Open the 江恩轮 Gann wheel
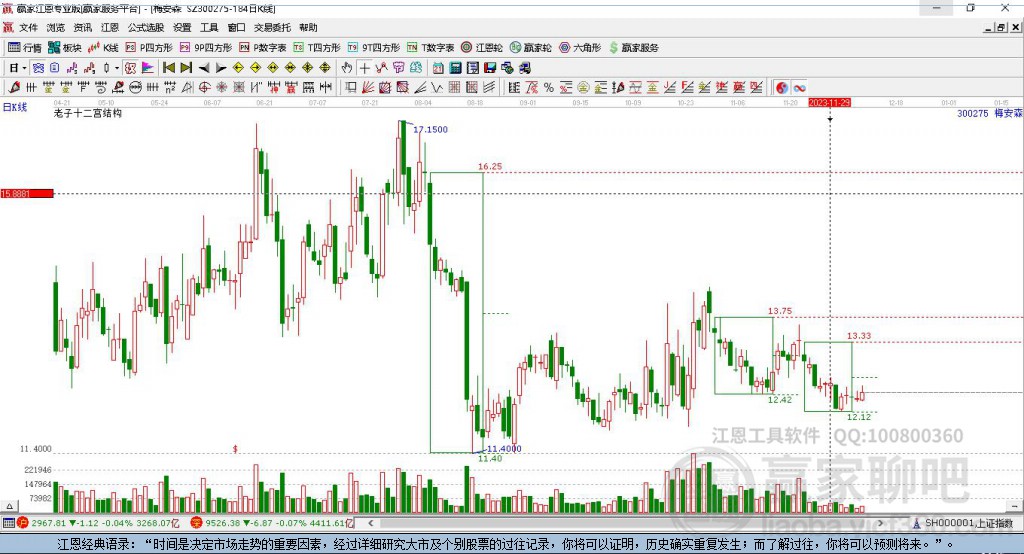Viewport: 1024px width, 554px height. [482, 48]
